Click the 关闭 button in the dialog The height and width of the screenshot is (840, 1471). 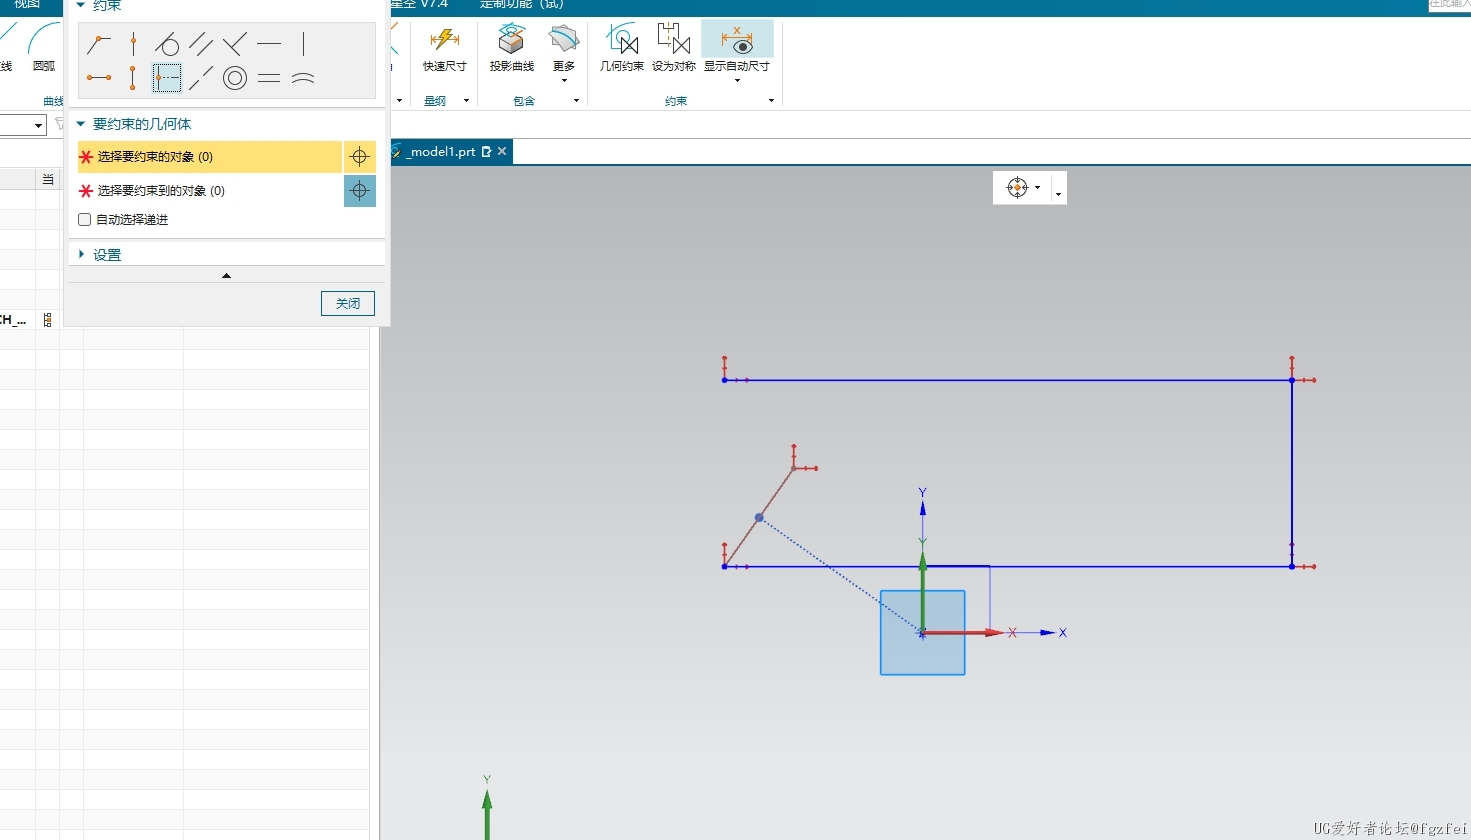coord(348,303)
